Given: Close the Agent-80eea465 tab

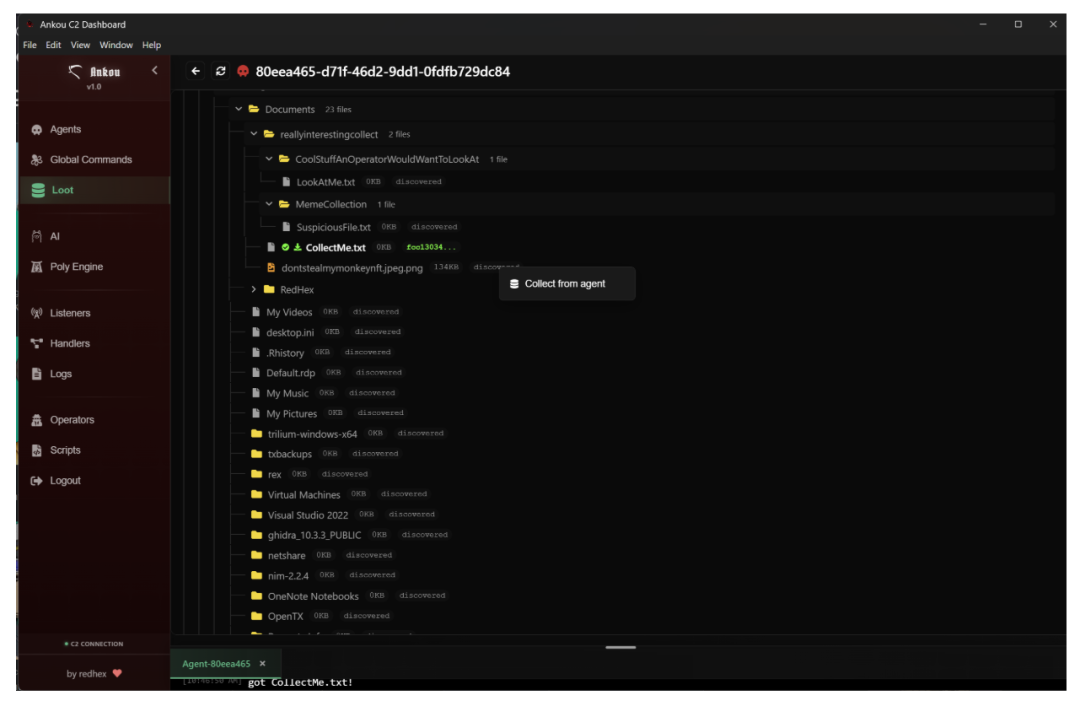Looking at the screenshot, I should (262, 664).
